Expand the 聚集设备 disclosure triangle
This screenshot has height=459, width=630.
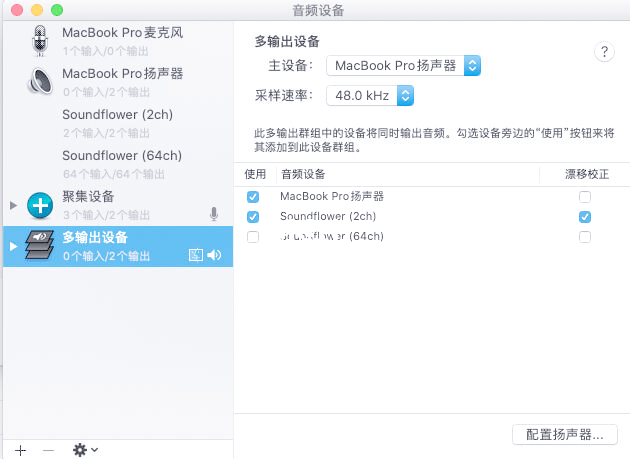[13, 205]
